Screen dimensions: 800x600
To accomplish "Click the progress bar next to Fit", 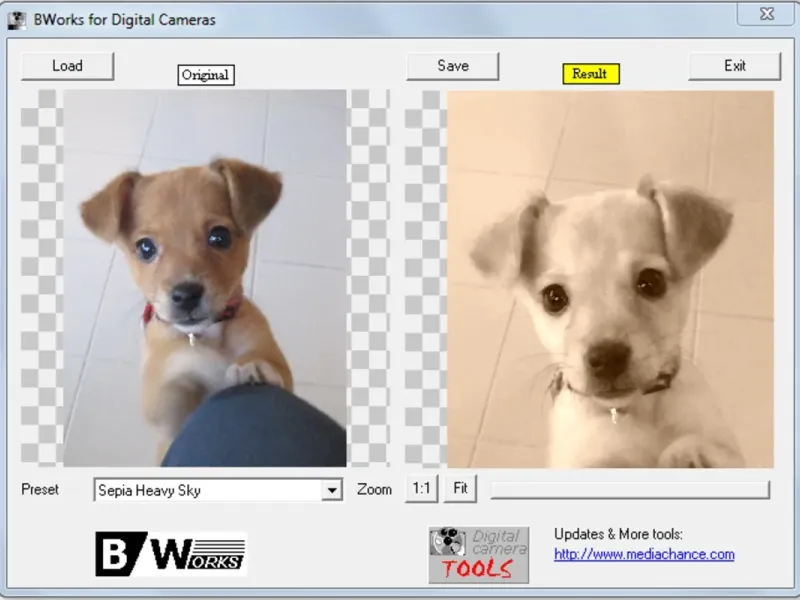I will pos(630,490).
